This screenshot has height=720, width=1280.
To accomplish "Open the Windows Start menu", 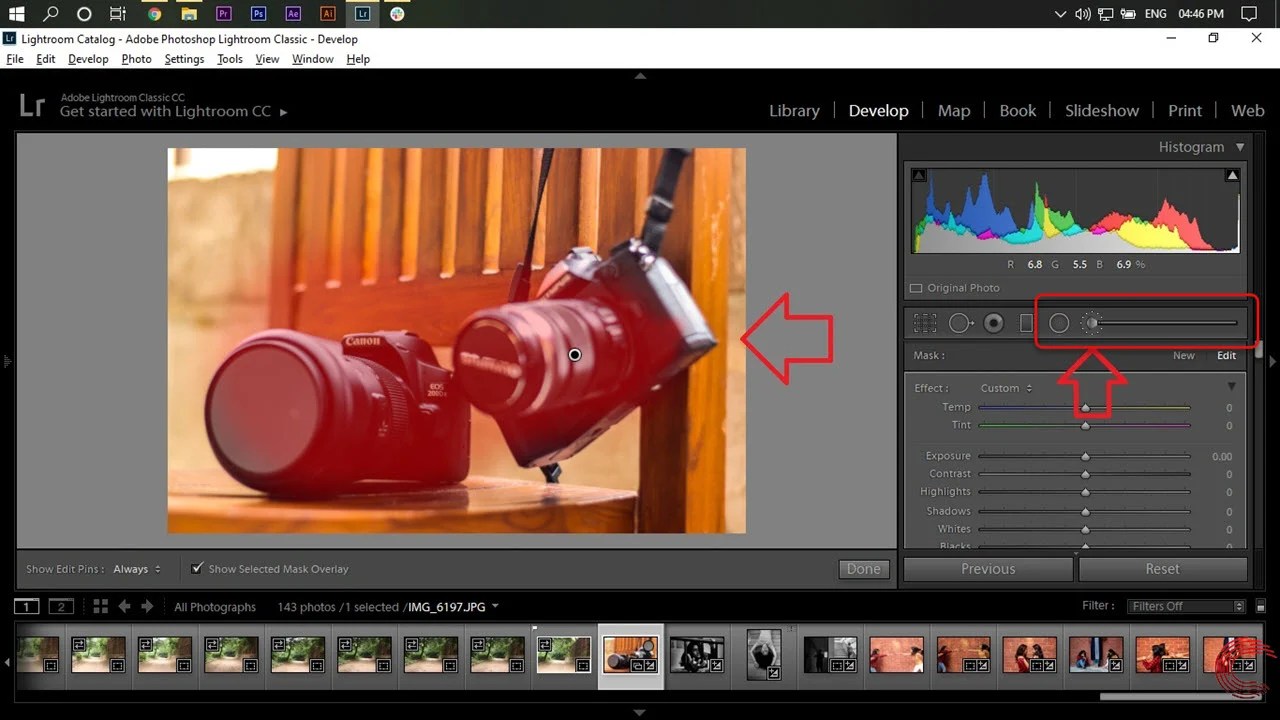I will pyautogui.click(x=17, y=14).
